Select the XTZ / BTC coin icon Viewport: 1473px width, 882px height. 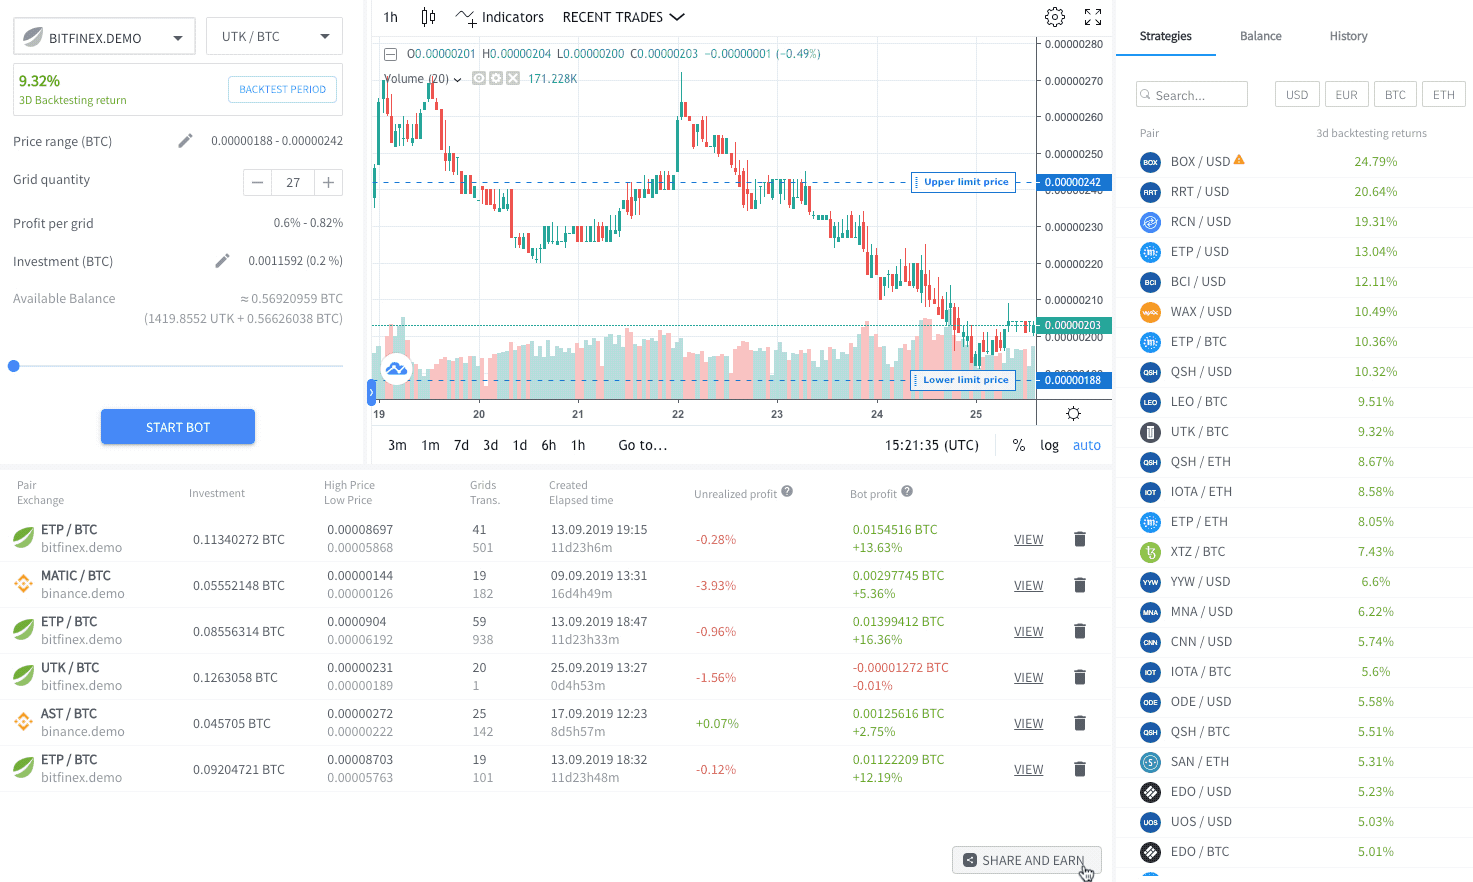pyautogui.click(x=1150, y=552)
